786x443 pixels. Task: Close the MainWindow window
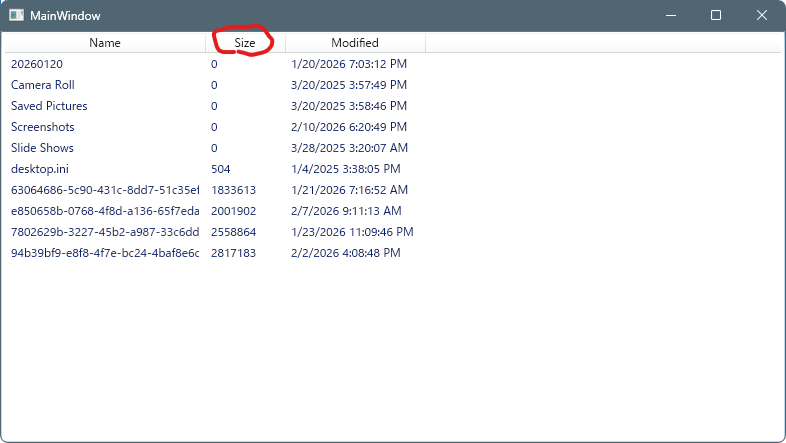762,16
